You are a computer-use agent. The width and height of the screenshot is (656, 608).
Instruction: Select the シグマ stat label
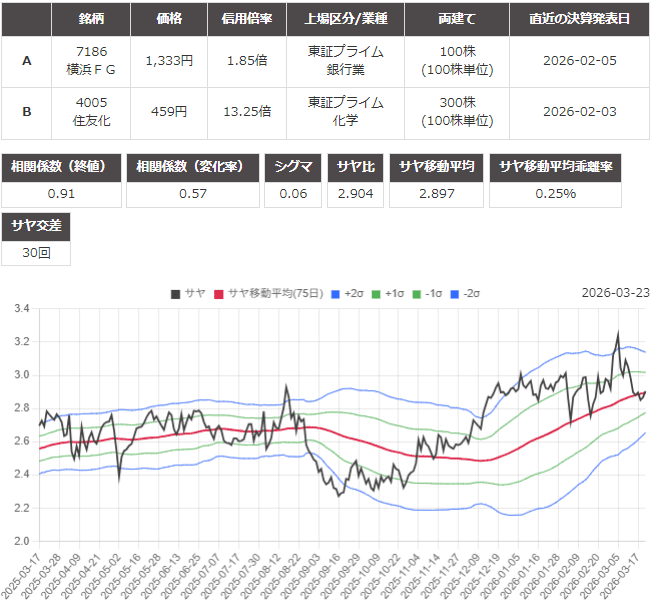[294, 167]
